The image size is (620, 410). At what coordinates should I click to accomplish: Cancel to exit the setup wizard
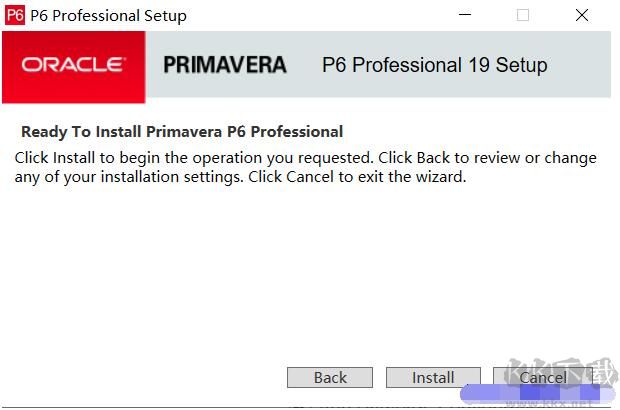541,378
